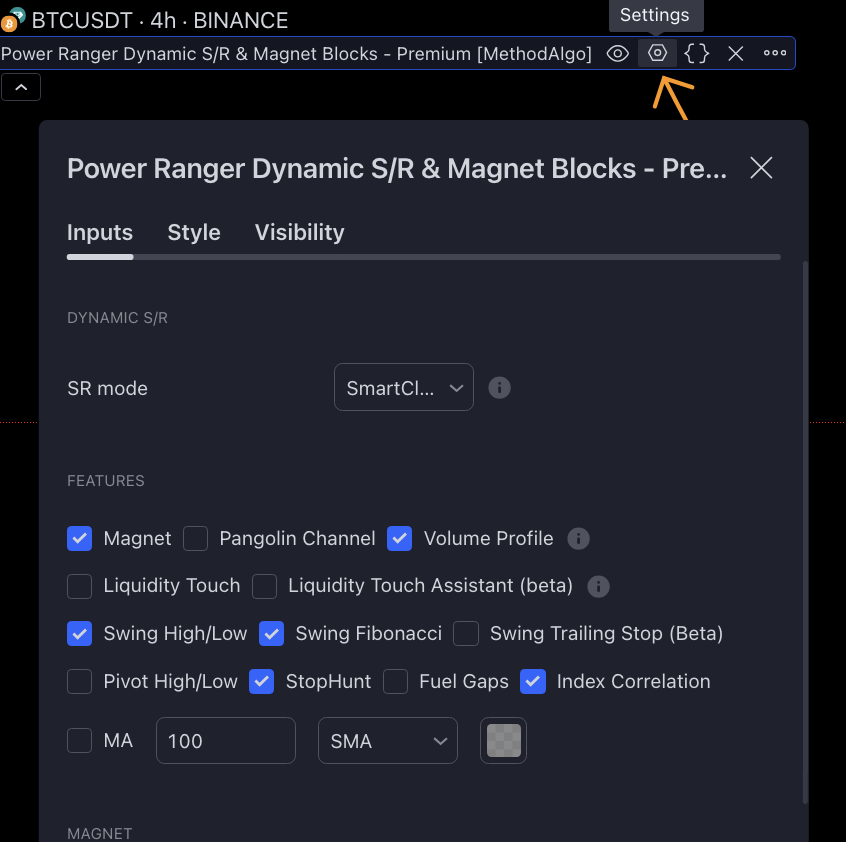The width and height of the screenshot is (846, 842).
Task: Switch to the Visibility tab
Action: click(299, 232)
